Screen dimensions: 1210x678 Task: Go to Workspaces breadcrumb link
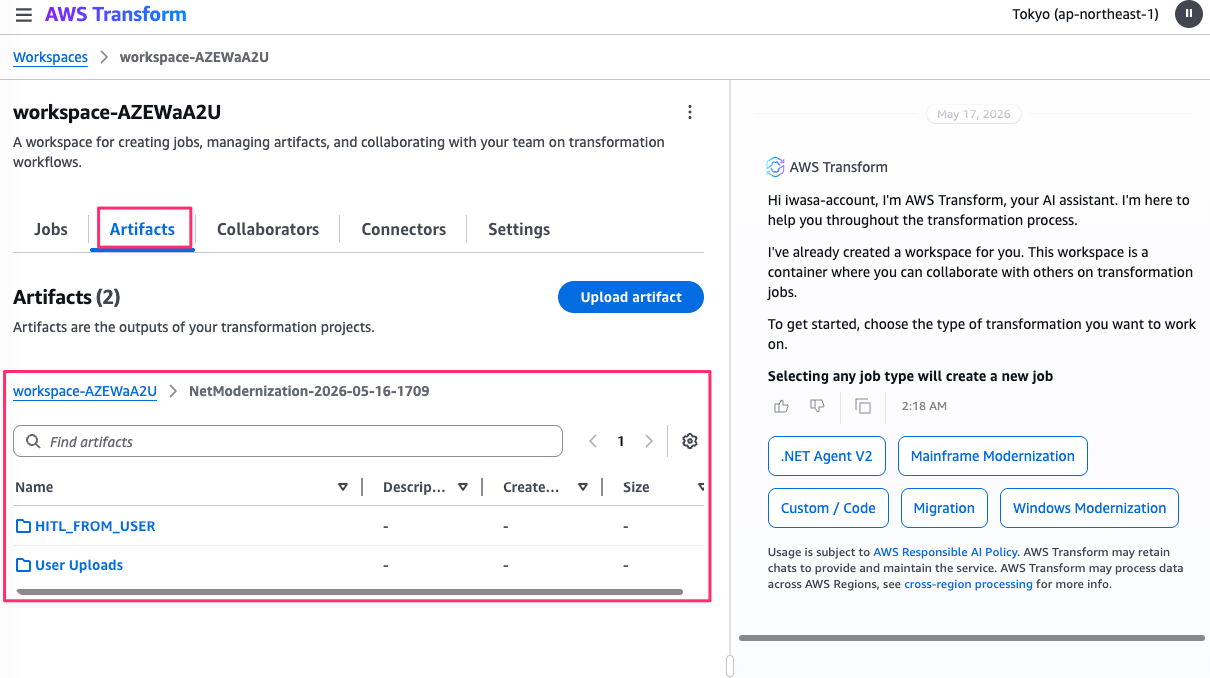tap(50, 57)
